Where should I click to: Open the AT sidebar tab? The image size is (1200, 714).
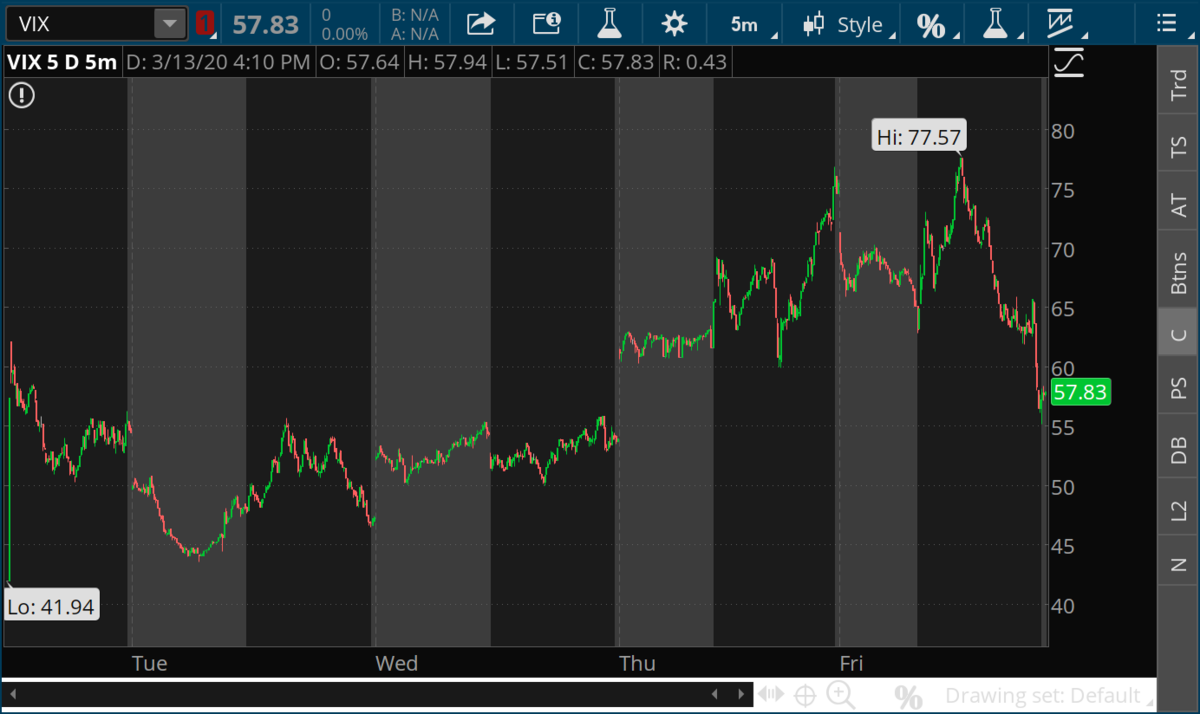click(1178, 205)
